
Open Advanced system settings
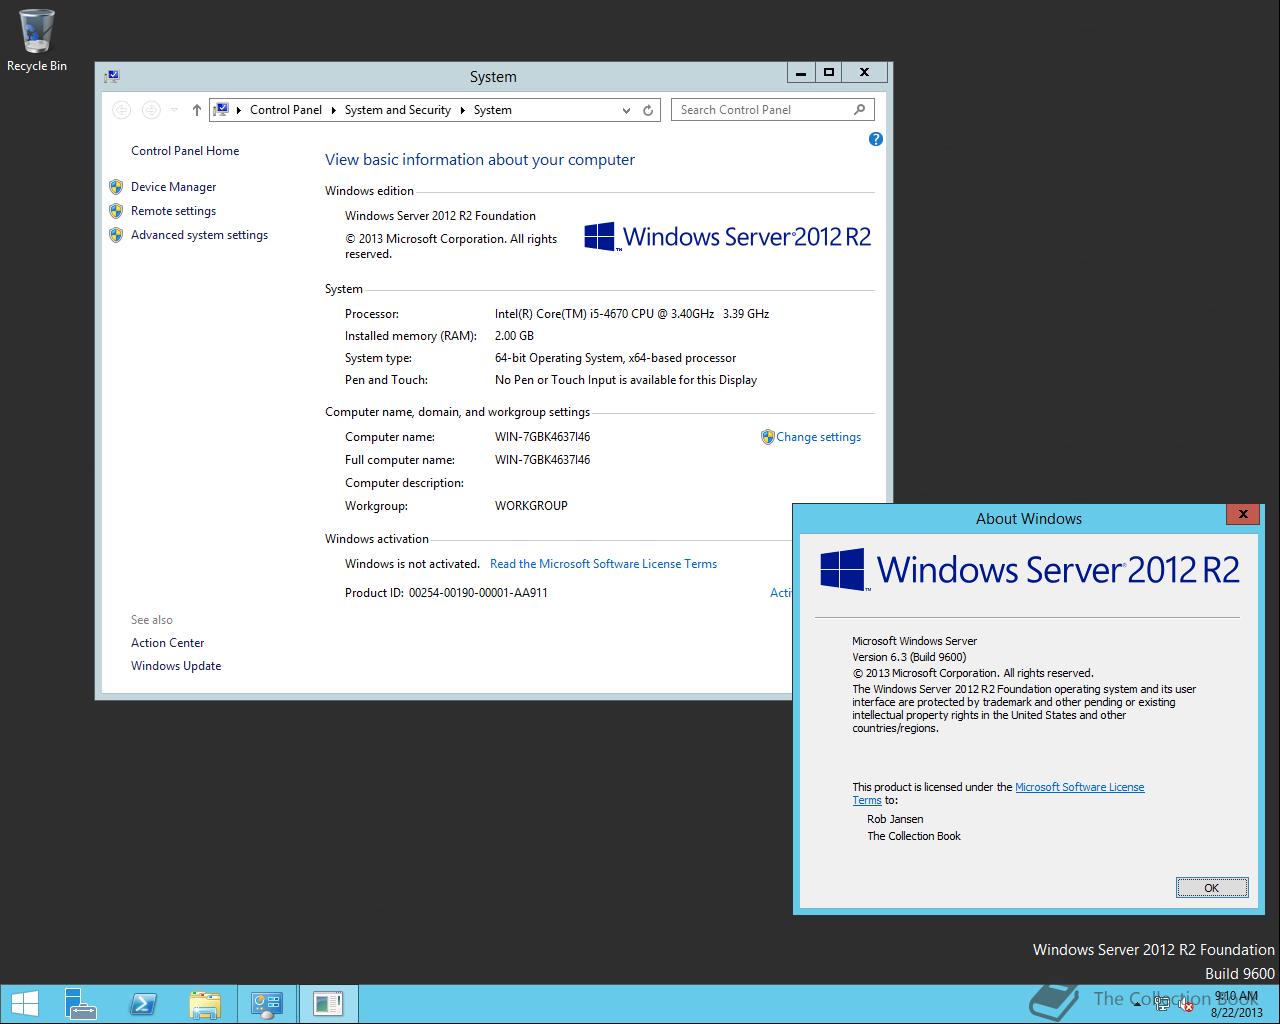[x=199, y=235]
